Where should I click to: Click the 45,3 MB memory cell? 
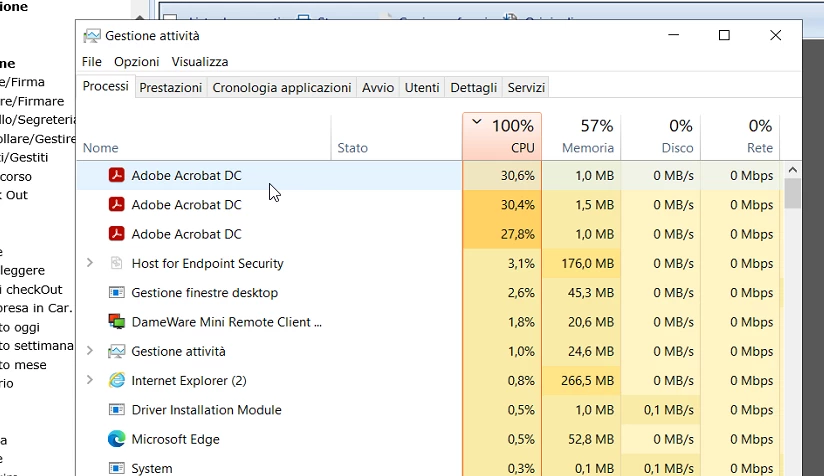(581, 293)
